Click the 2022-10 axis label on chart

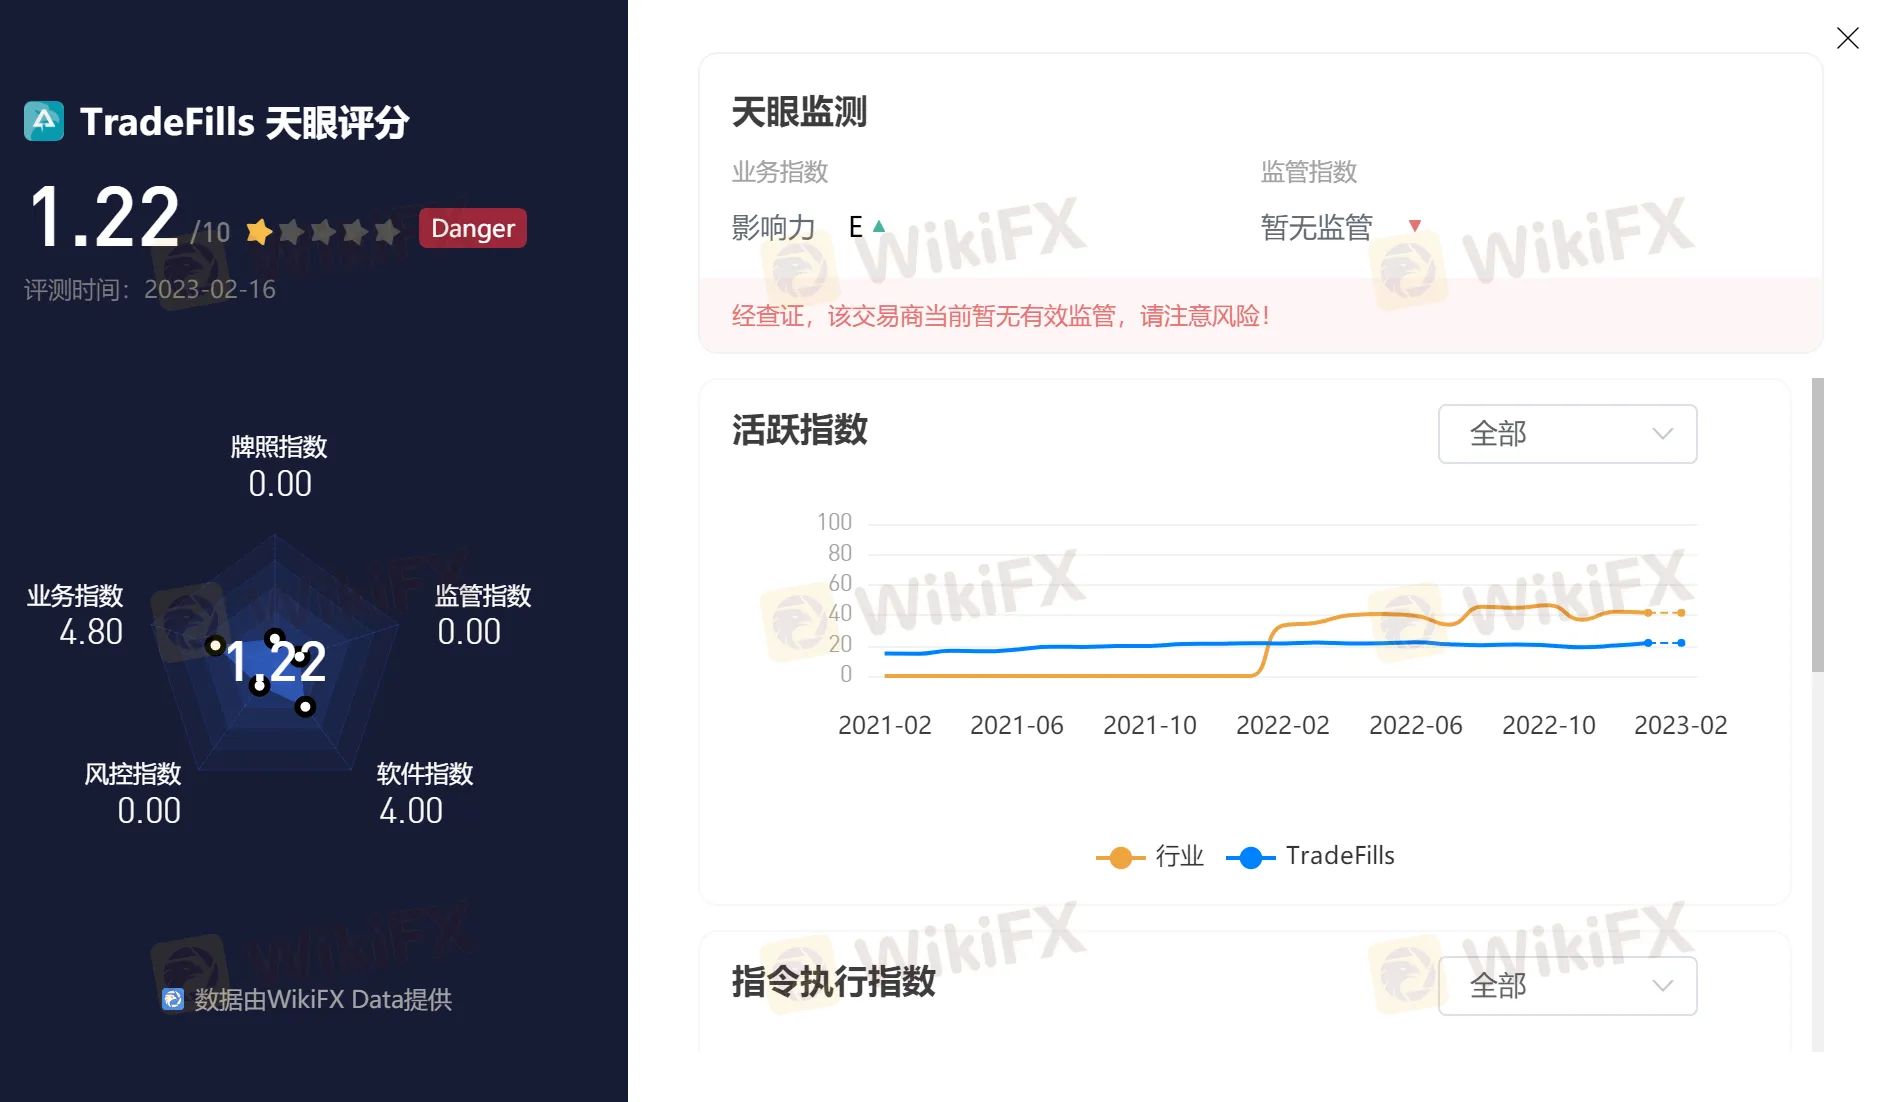click(1549, 725)
